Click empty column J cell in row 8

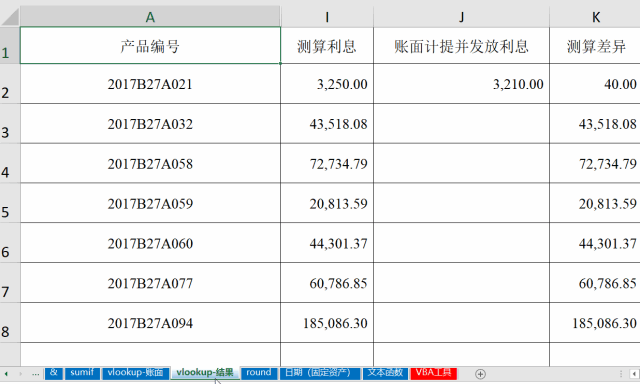click(x=461, y=322)
